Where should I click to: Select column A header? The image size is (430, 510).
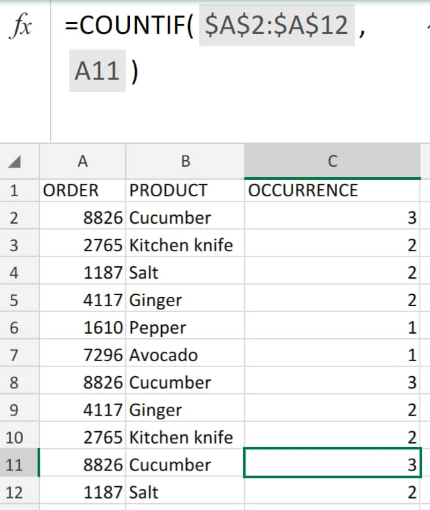[x=82, y=161]
